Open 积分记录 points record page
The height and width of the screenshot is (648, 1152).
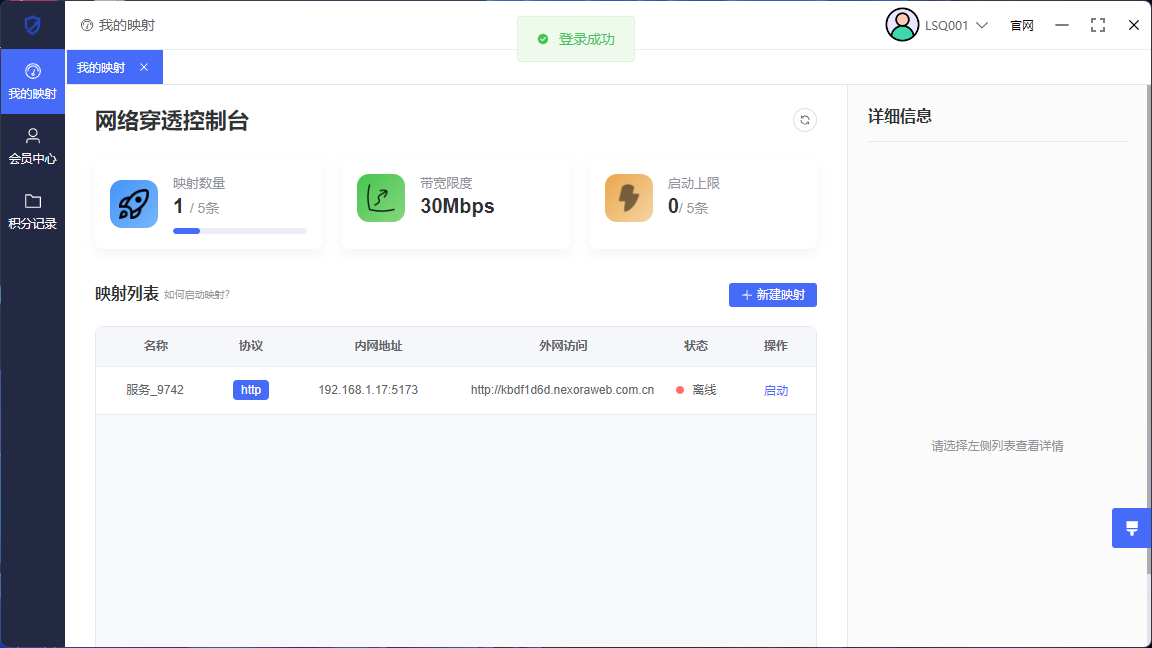32,211
